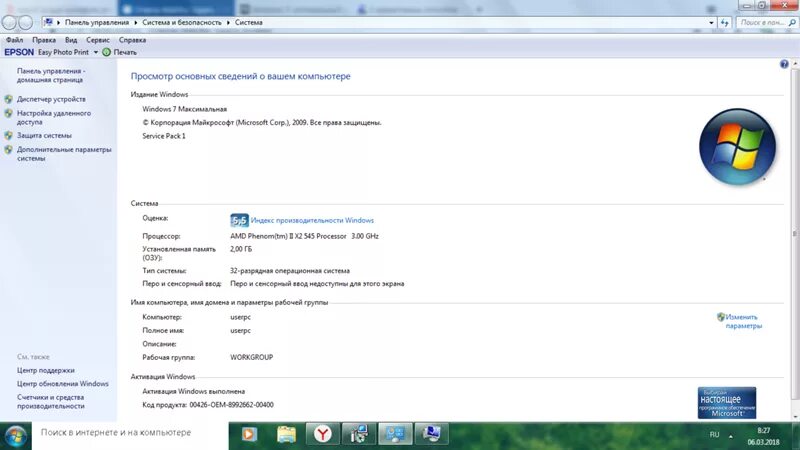Click the RU language indicator

coord(714,435)
